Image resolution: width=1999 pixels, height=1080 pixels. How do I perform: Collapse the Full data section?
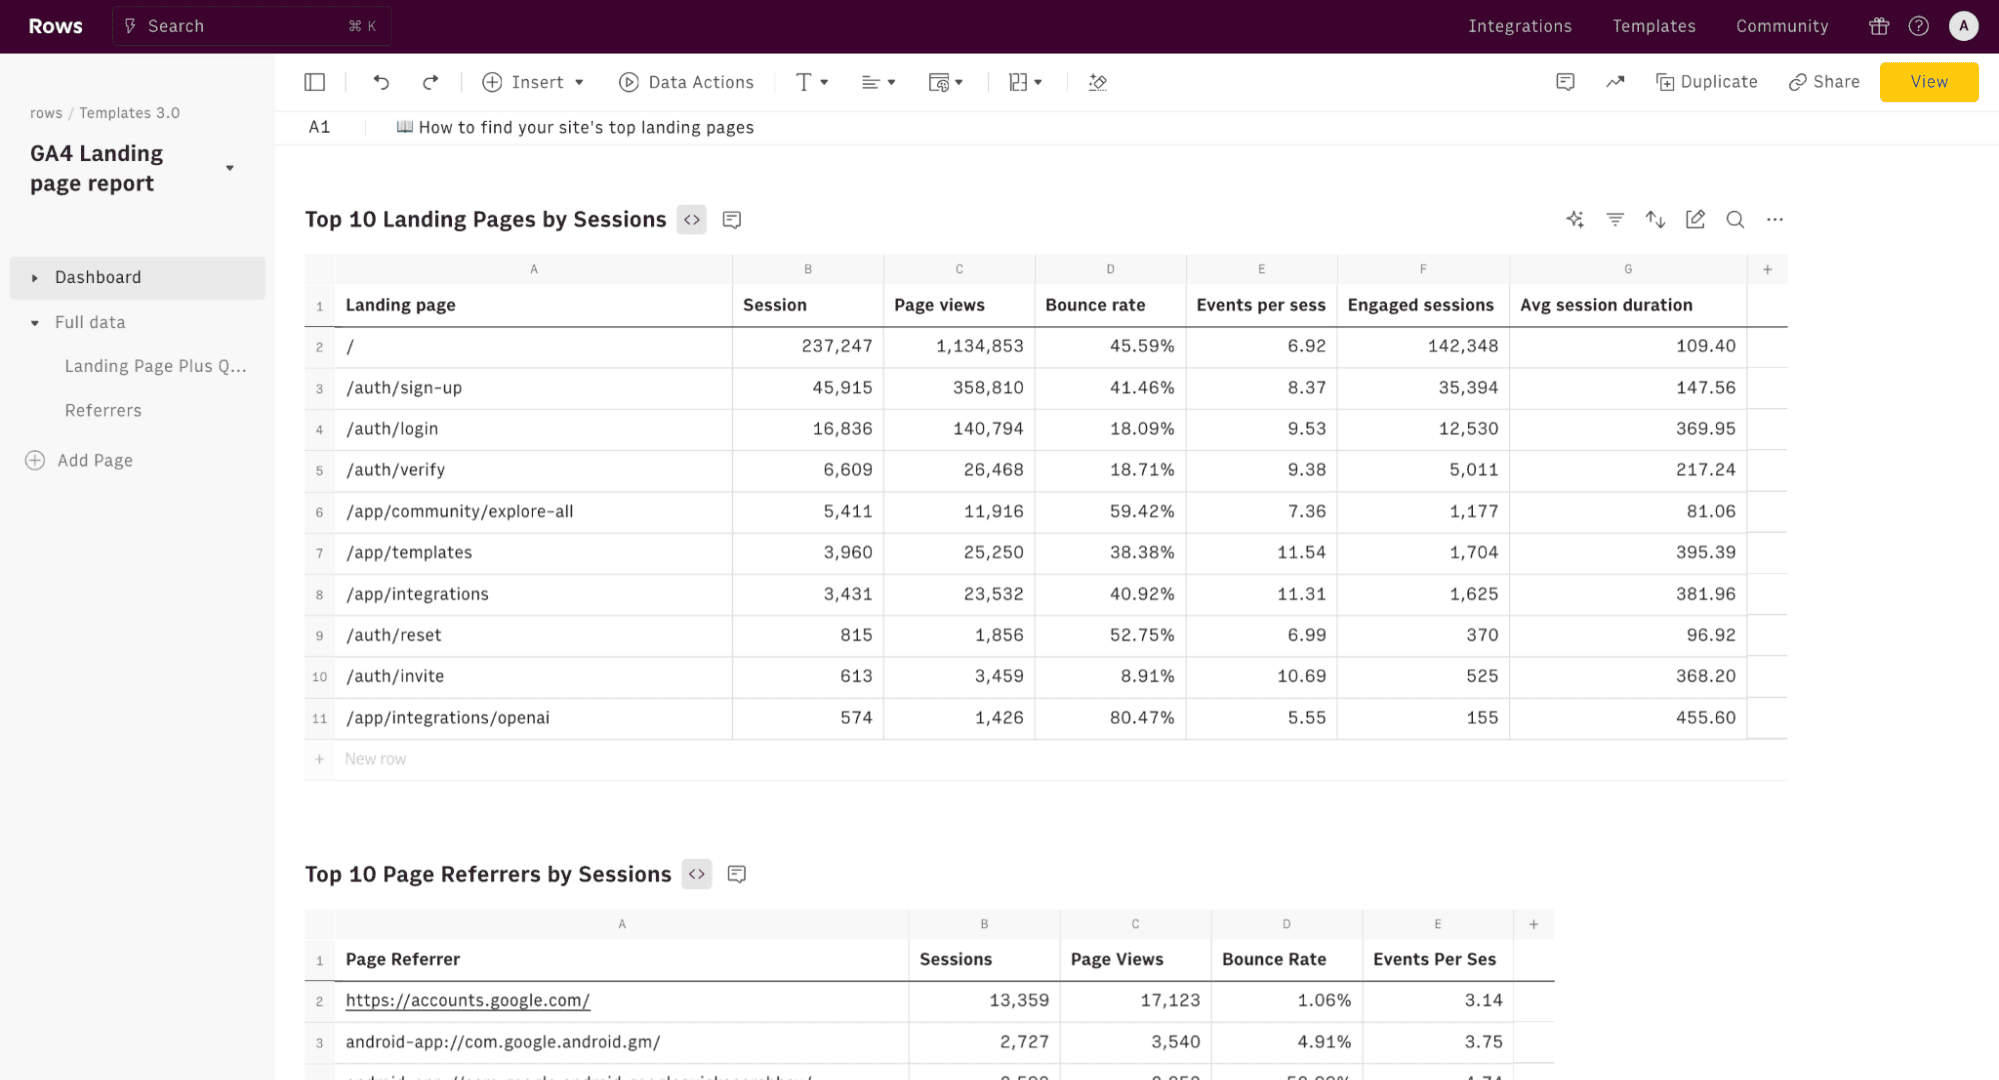click(x=34, y=323)
